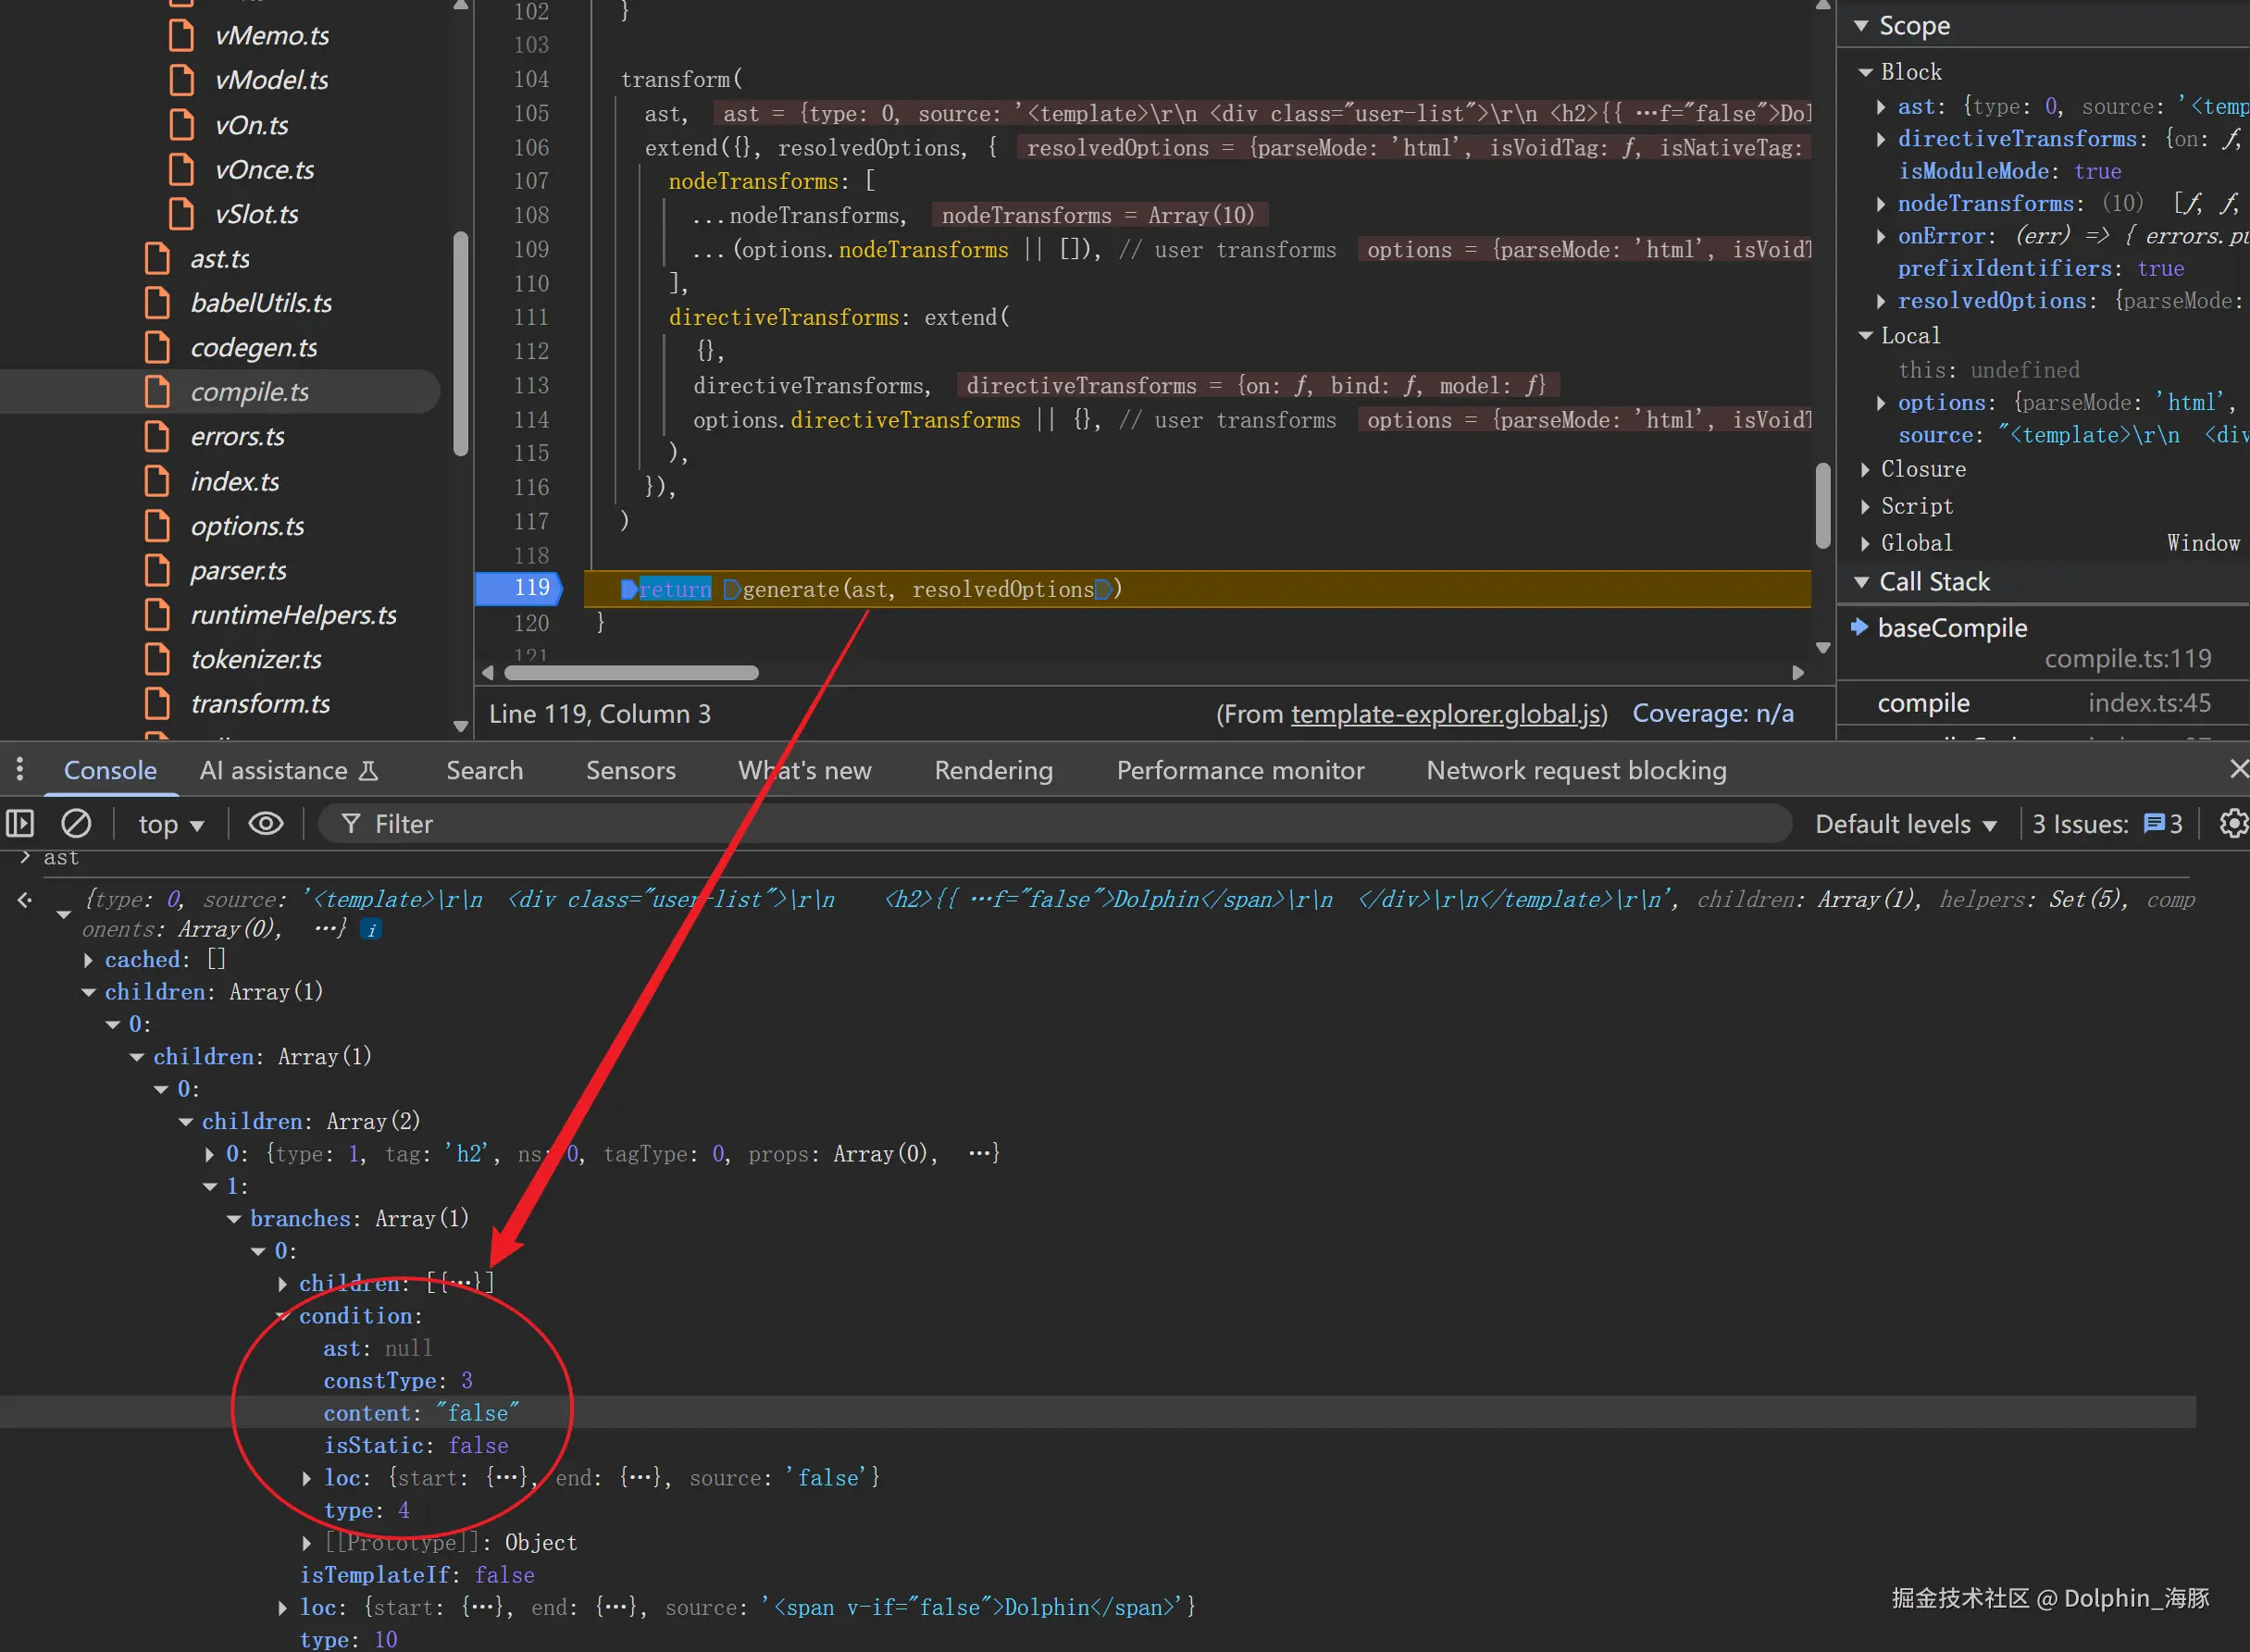Open the drawer's three-dot more options menu
Image resolution: width=2250 pixels, height=1652 pixels.
point(20,770)
